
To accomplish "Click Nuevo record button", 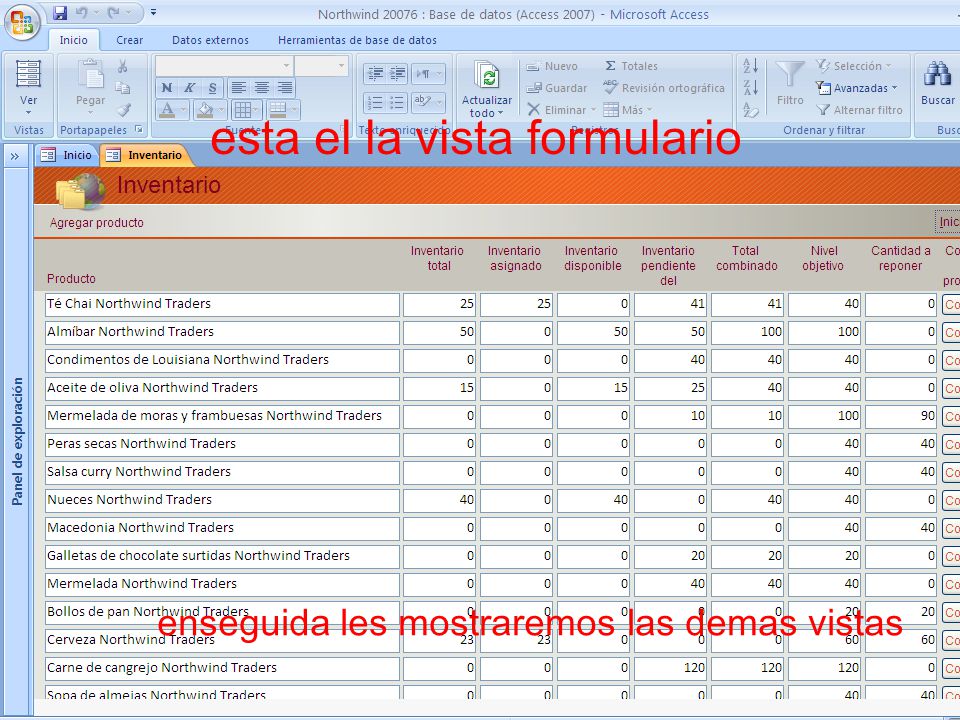I will click(x=552, y=66).
